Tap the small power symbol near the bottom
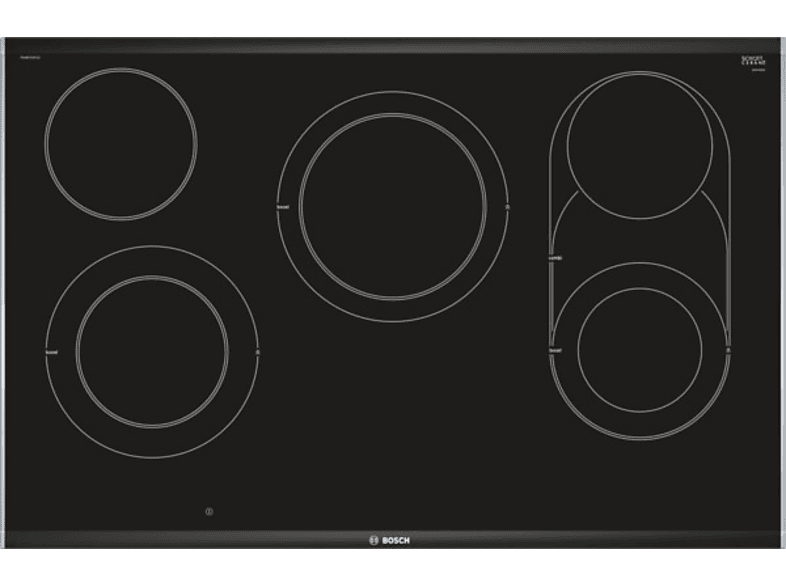This screenshot has height=587, width=786. (x=208, y=513)
